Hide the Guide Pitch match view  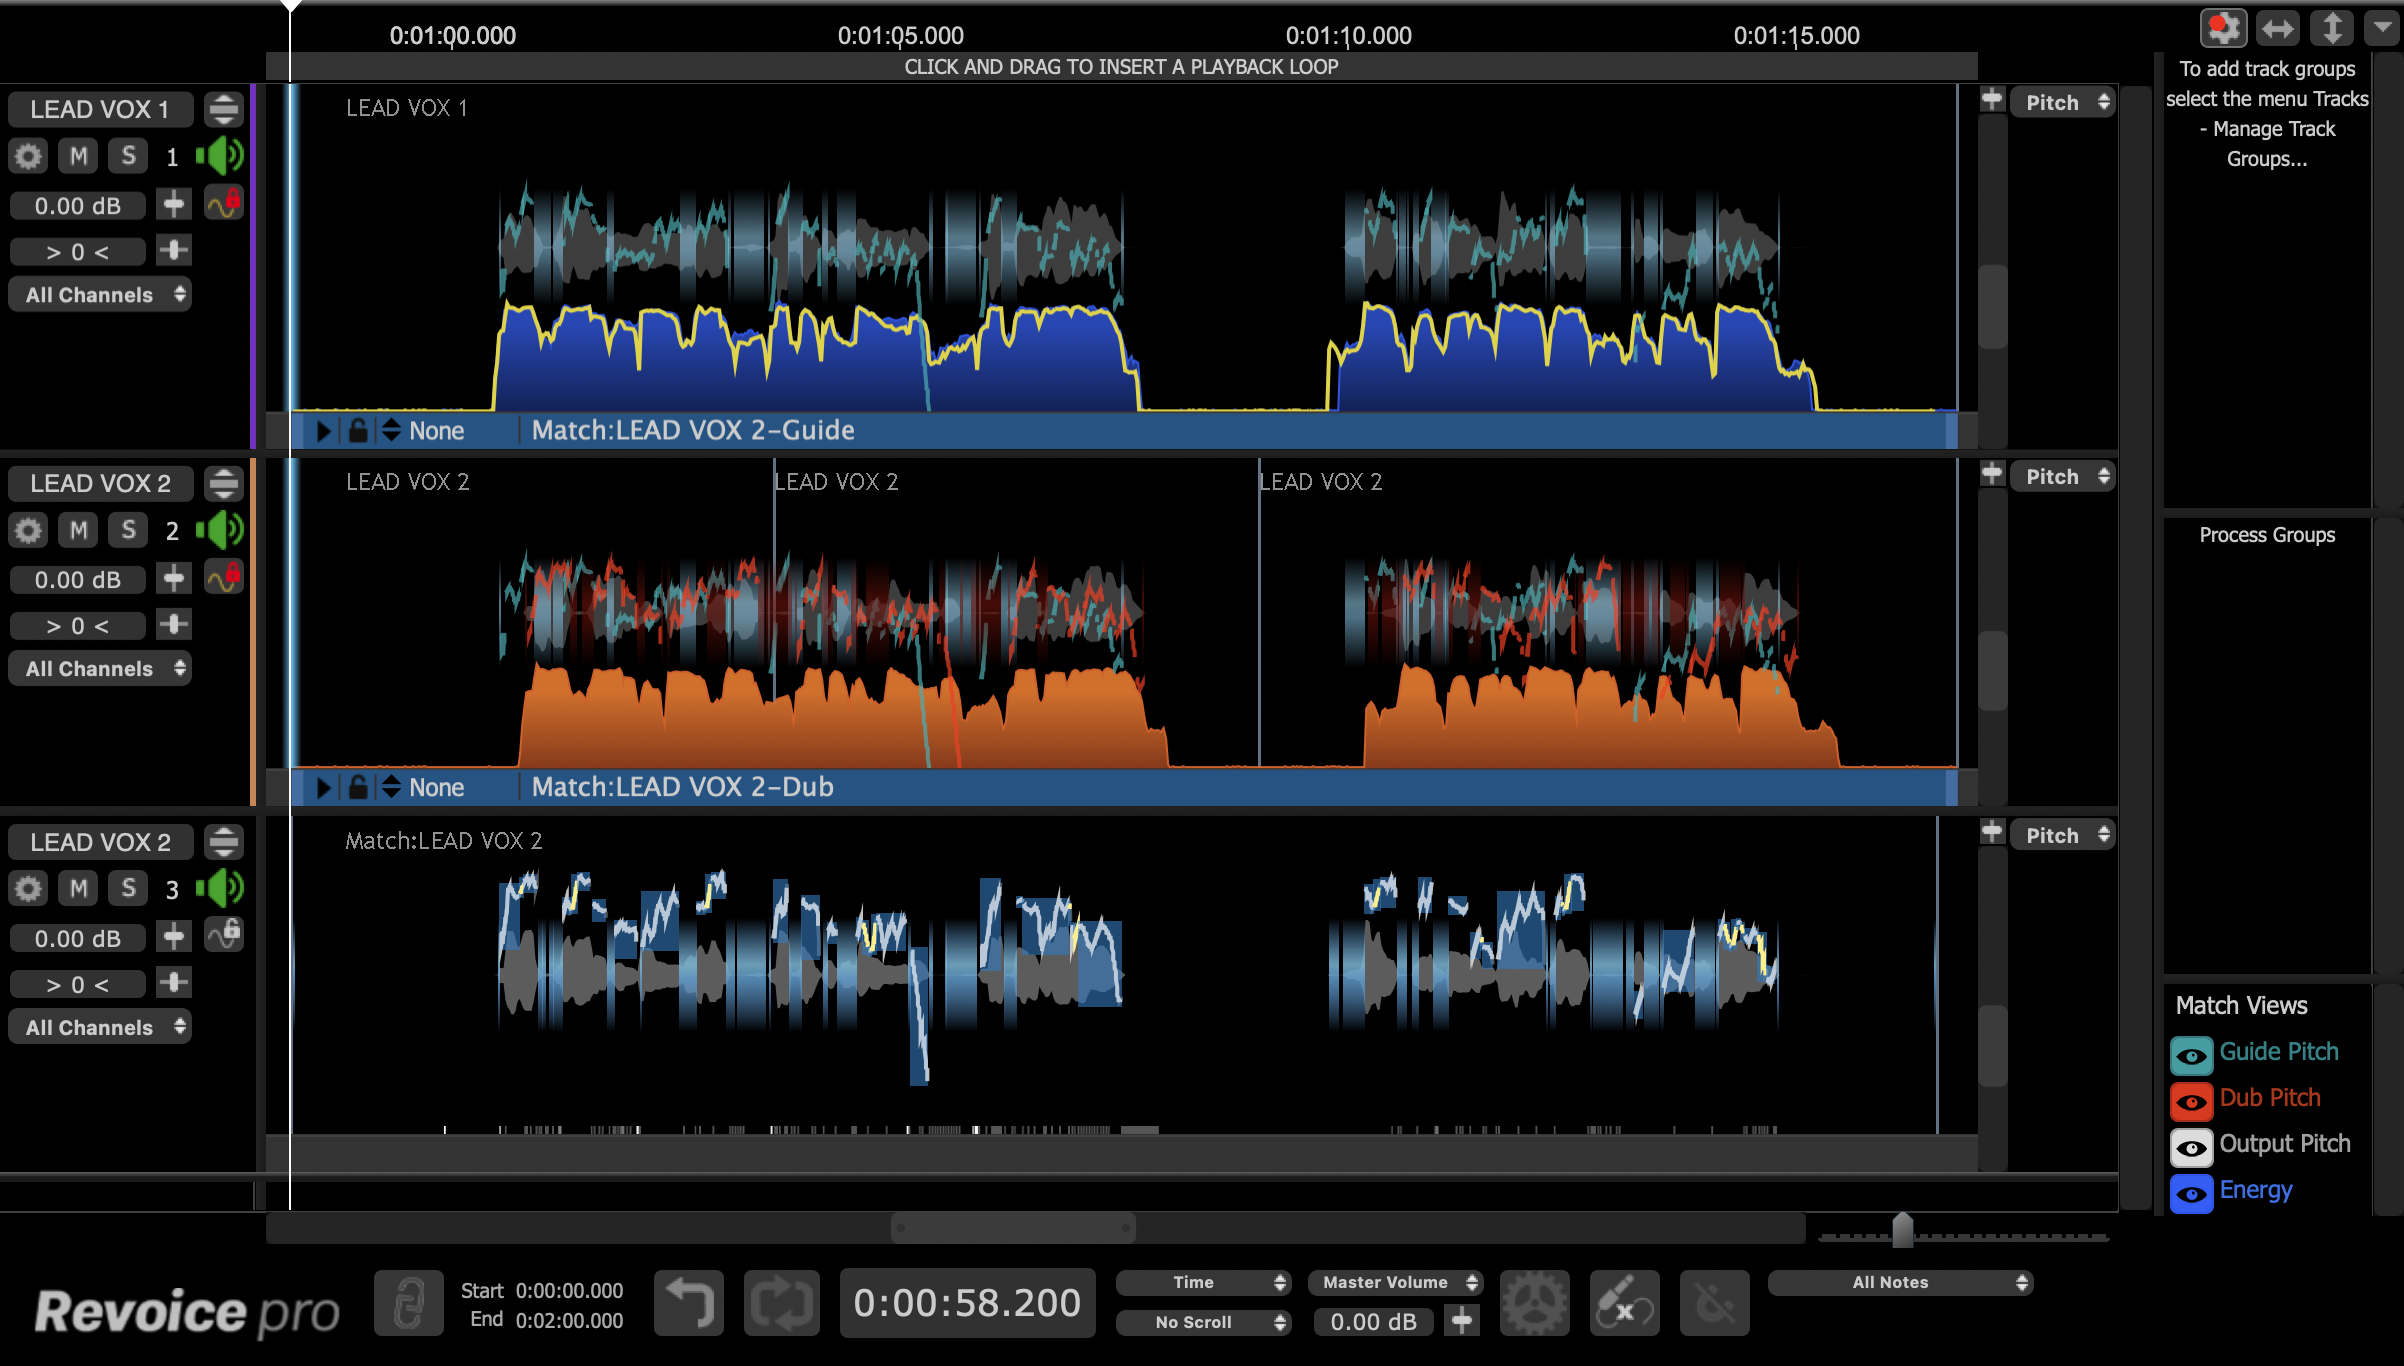click(2191, 1054)
